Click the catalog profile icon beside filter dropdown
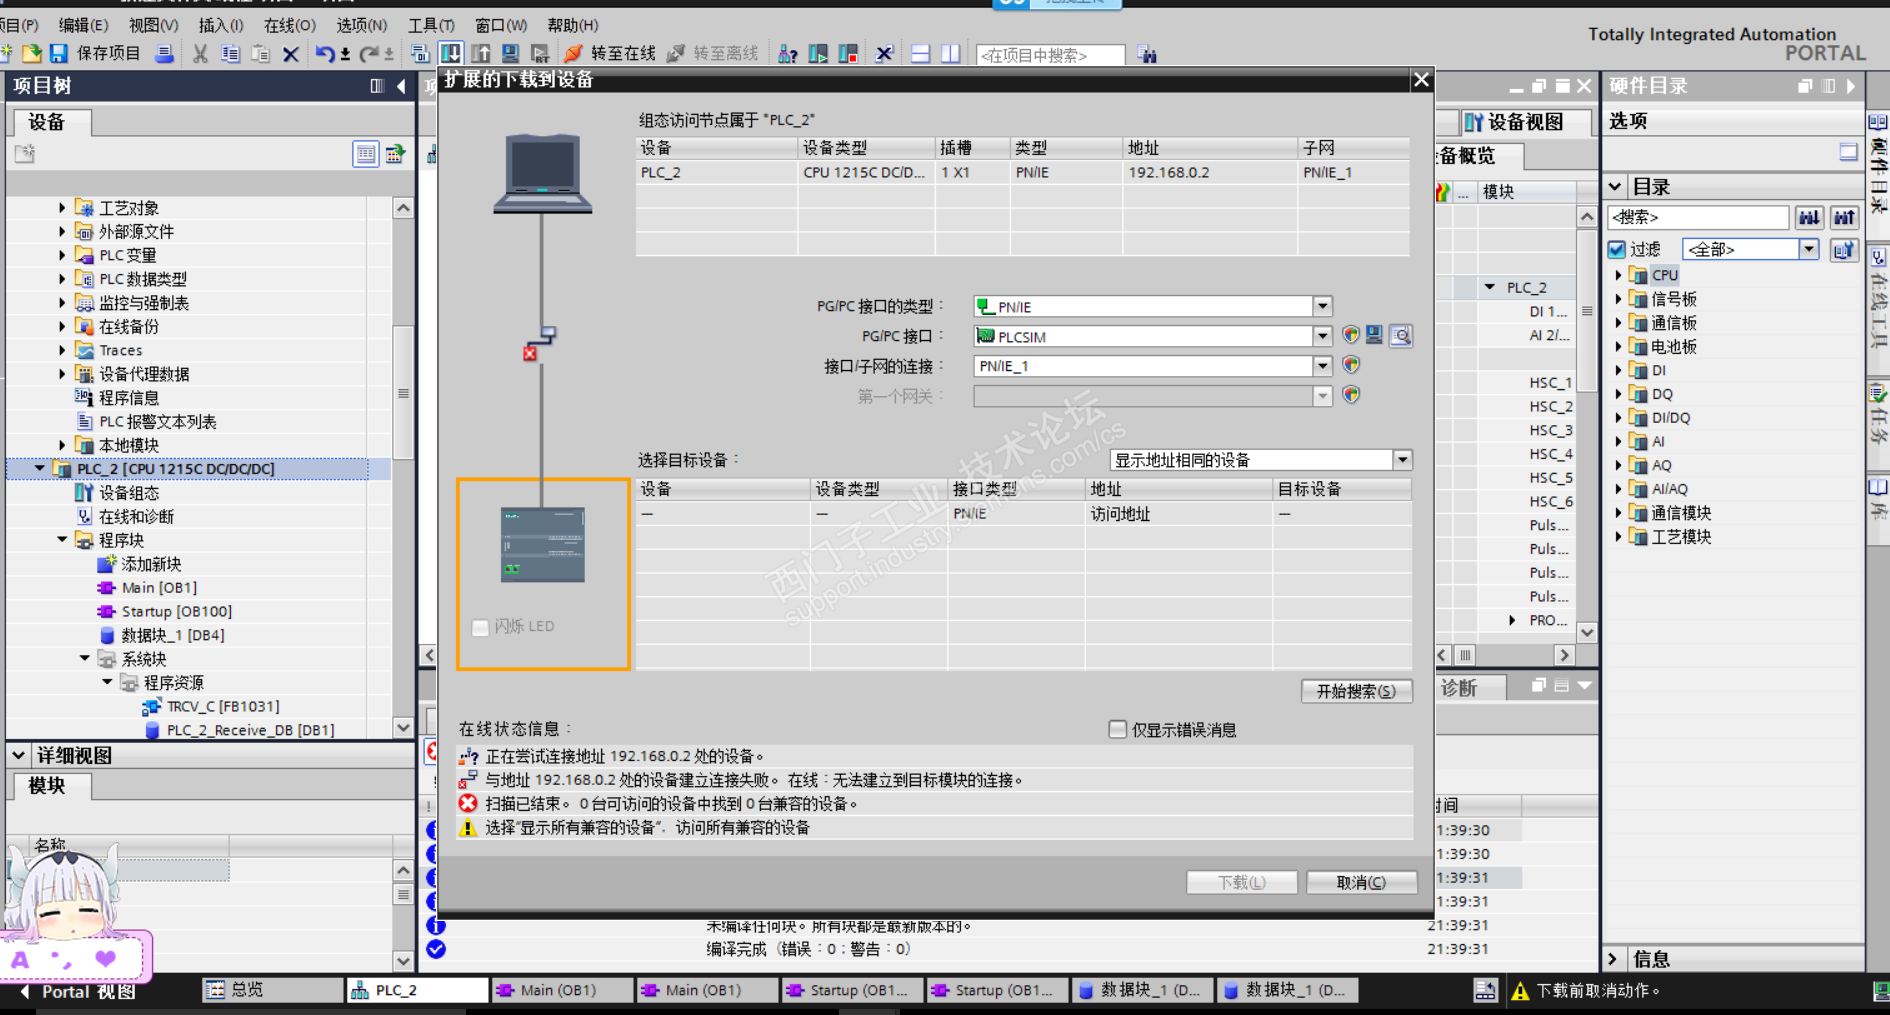The image size is (1890, 1015). (x=1844, y=249)
